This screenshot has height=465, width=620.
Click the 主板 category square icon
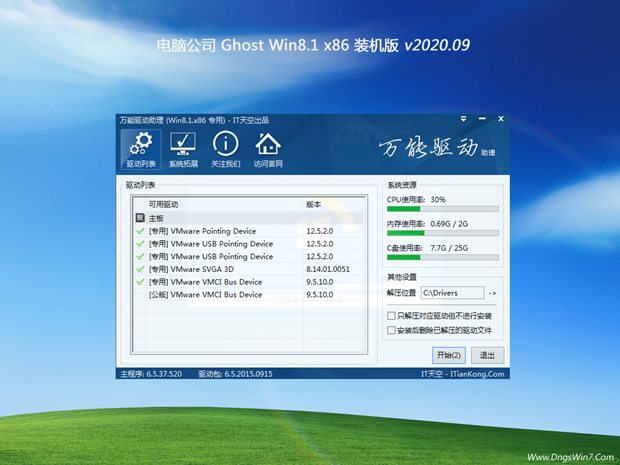[x=140, y=218]
